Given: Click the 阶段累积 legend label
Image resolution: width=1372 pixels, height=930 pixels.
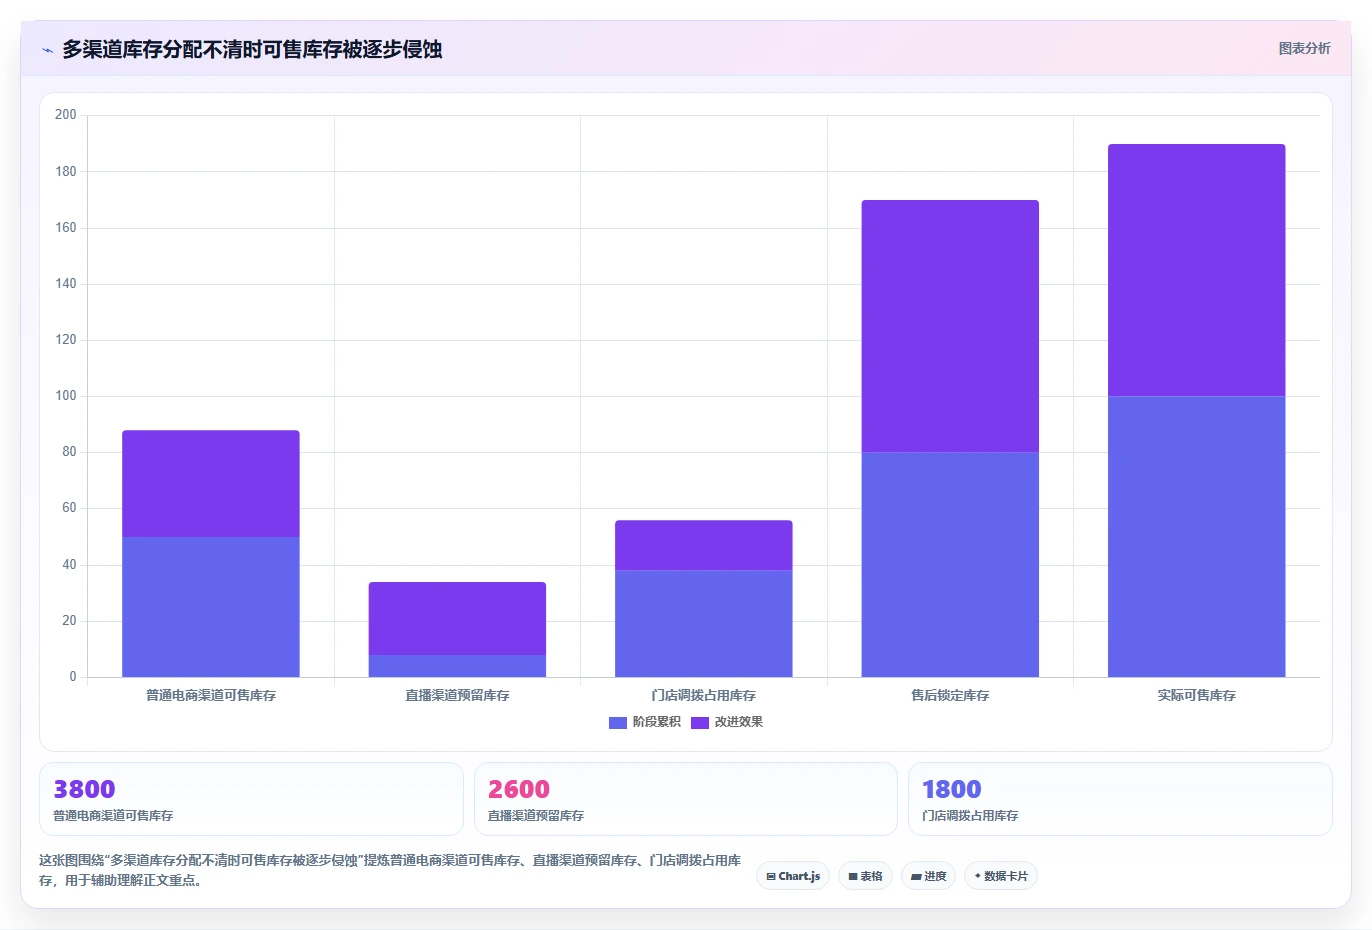Looking at the screenshot, I should 656,722.
